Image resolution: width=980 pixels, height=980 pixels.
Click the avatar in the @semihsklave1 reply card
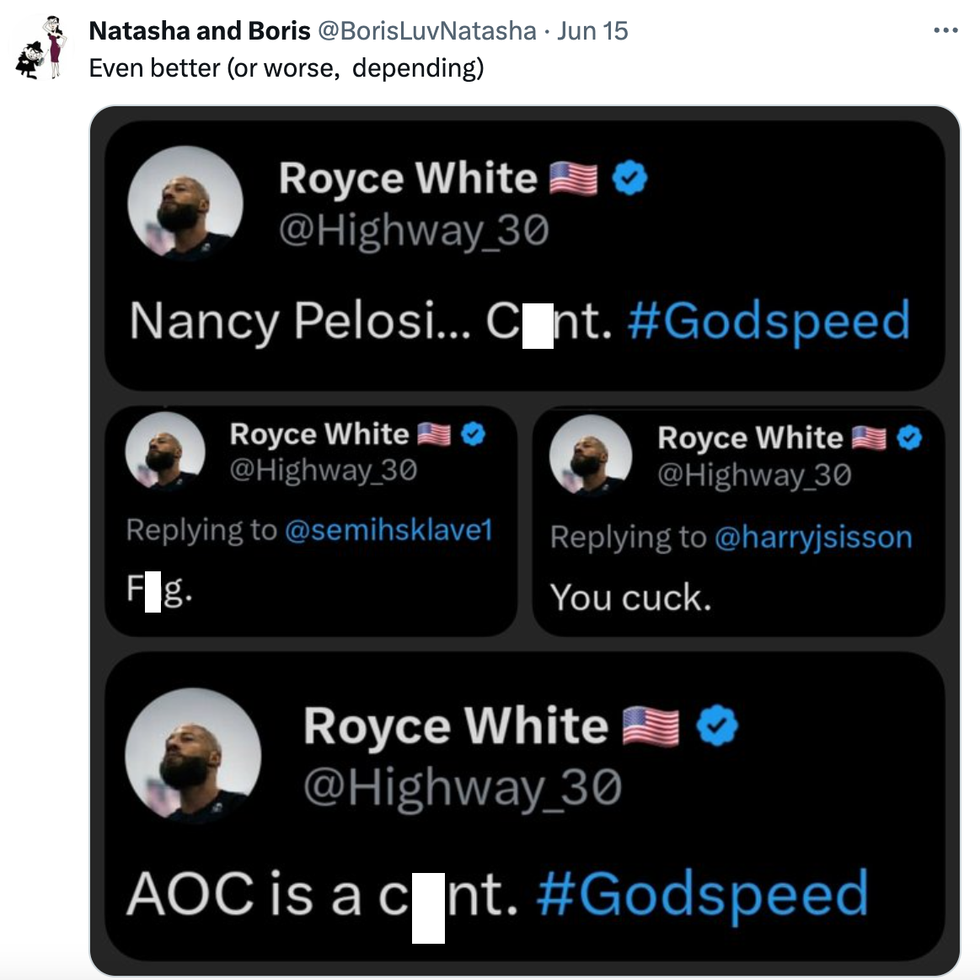[165, 451]
